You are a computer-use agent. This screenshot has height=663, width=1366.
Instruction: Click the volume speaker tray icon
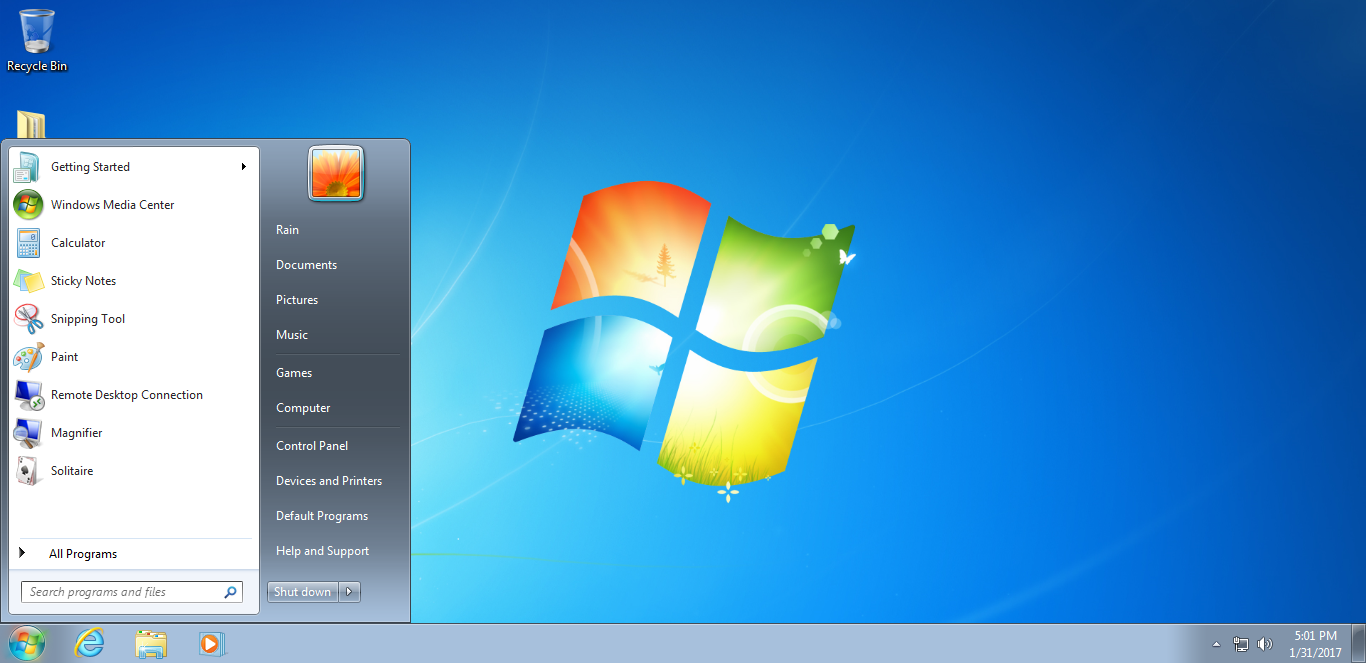[x=1265, y=644]
